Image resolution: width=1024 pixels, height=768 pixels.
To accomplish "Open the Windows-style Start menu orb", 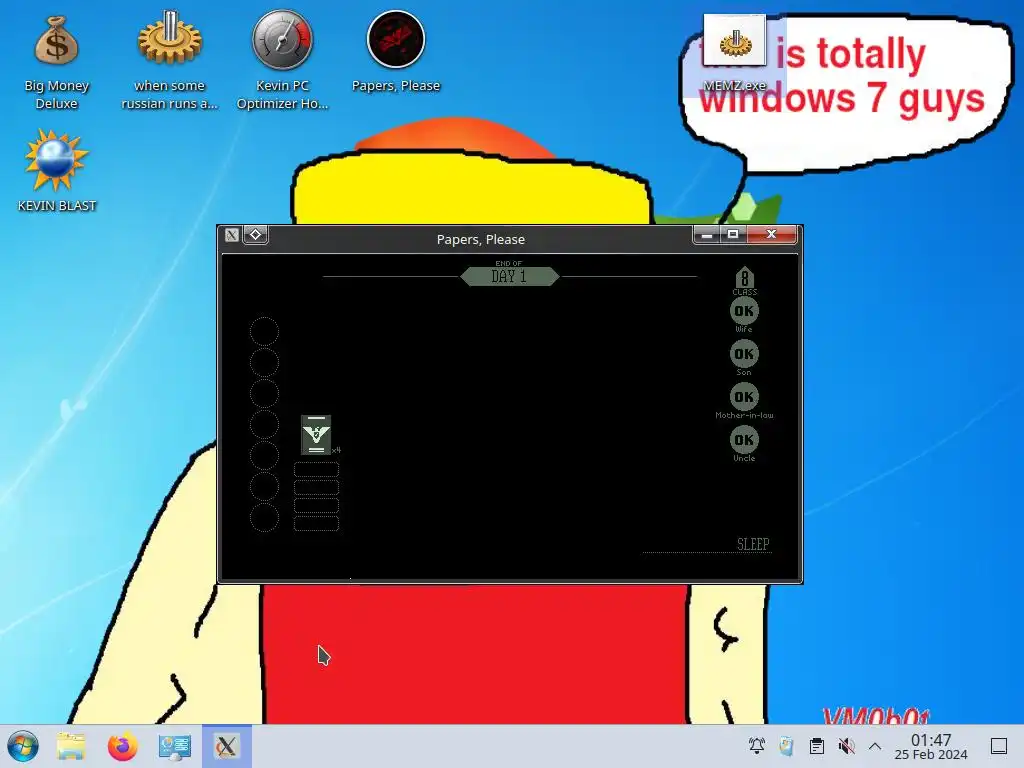I will click(x=23, y=746).
